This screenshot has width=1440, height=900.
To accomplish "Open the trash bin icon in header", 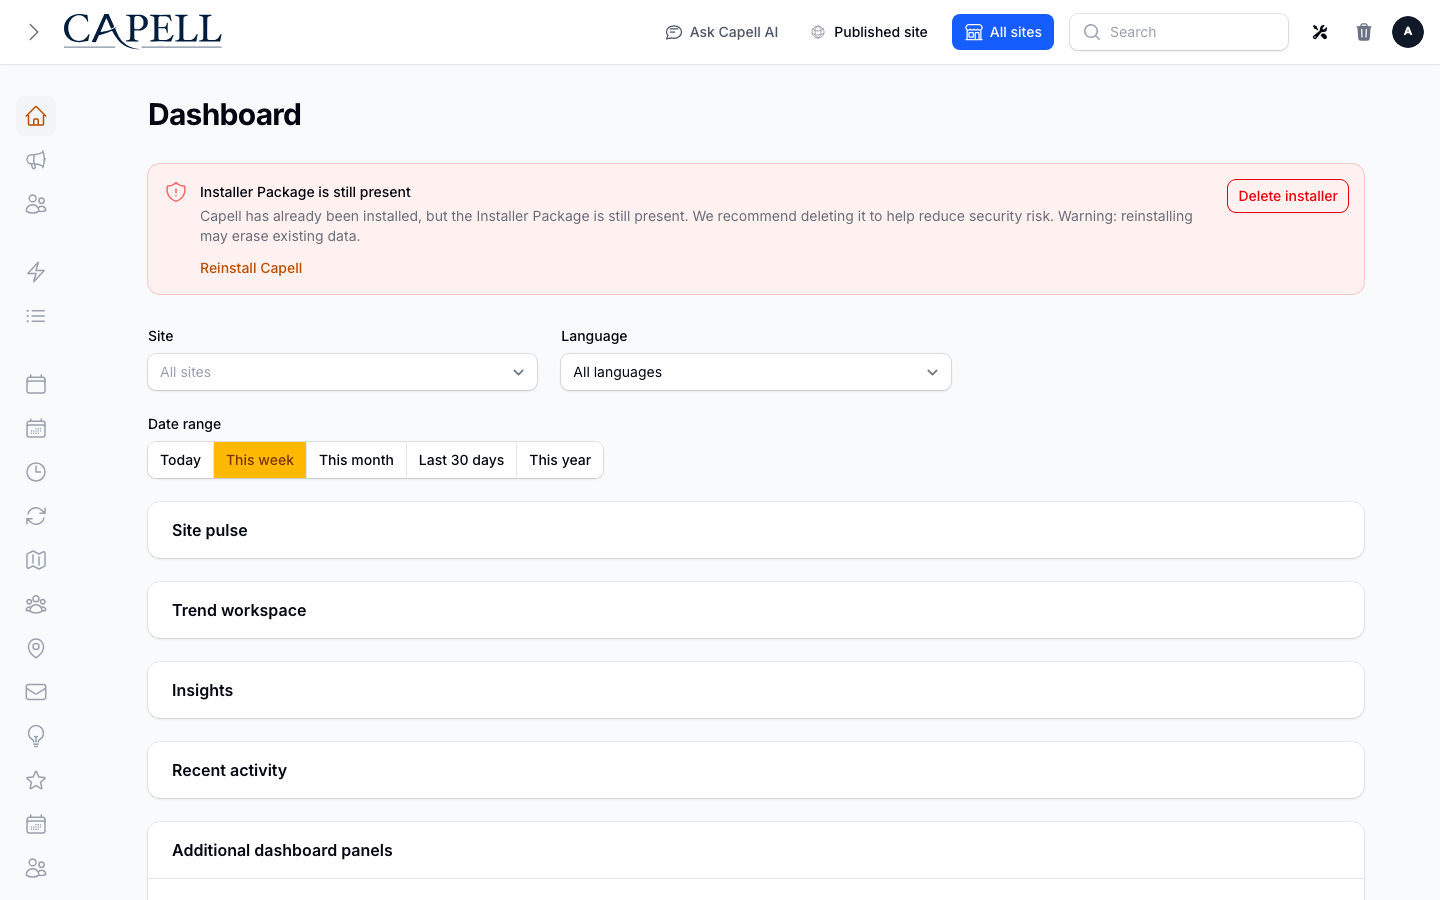I will [x=1364, y=32].
